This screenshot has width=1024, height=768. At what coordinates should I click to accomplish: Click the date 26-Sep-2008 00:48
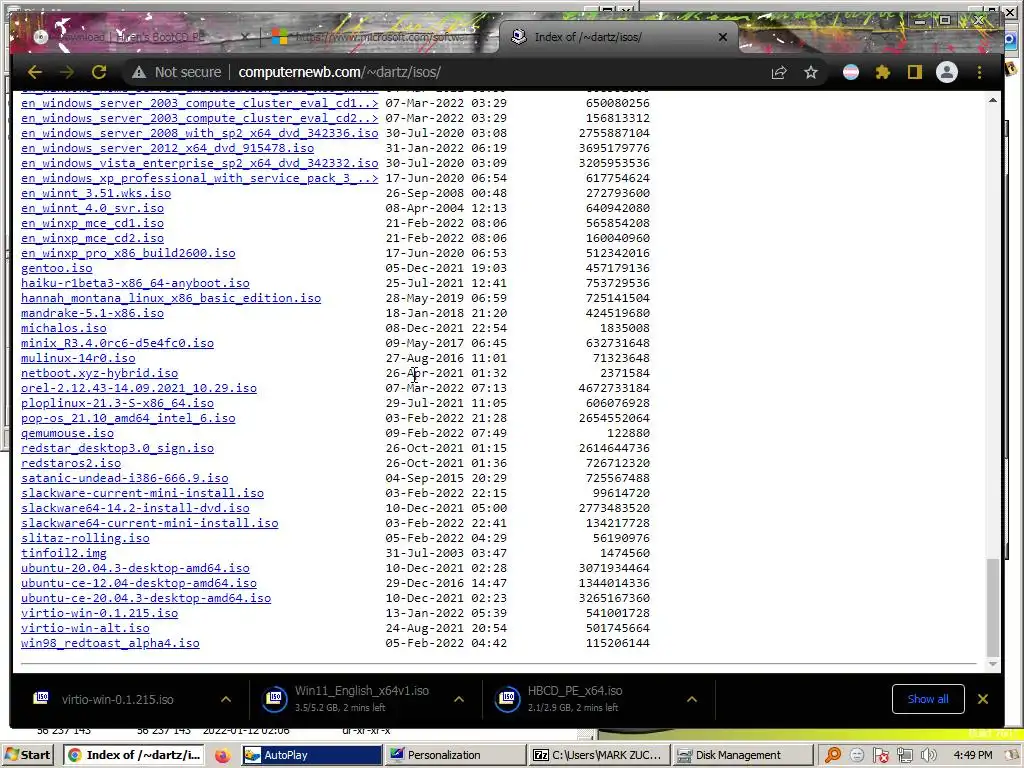click(446, 193)
